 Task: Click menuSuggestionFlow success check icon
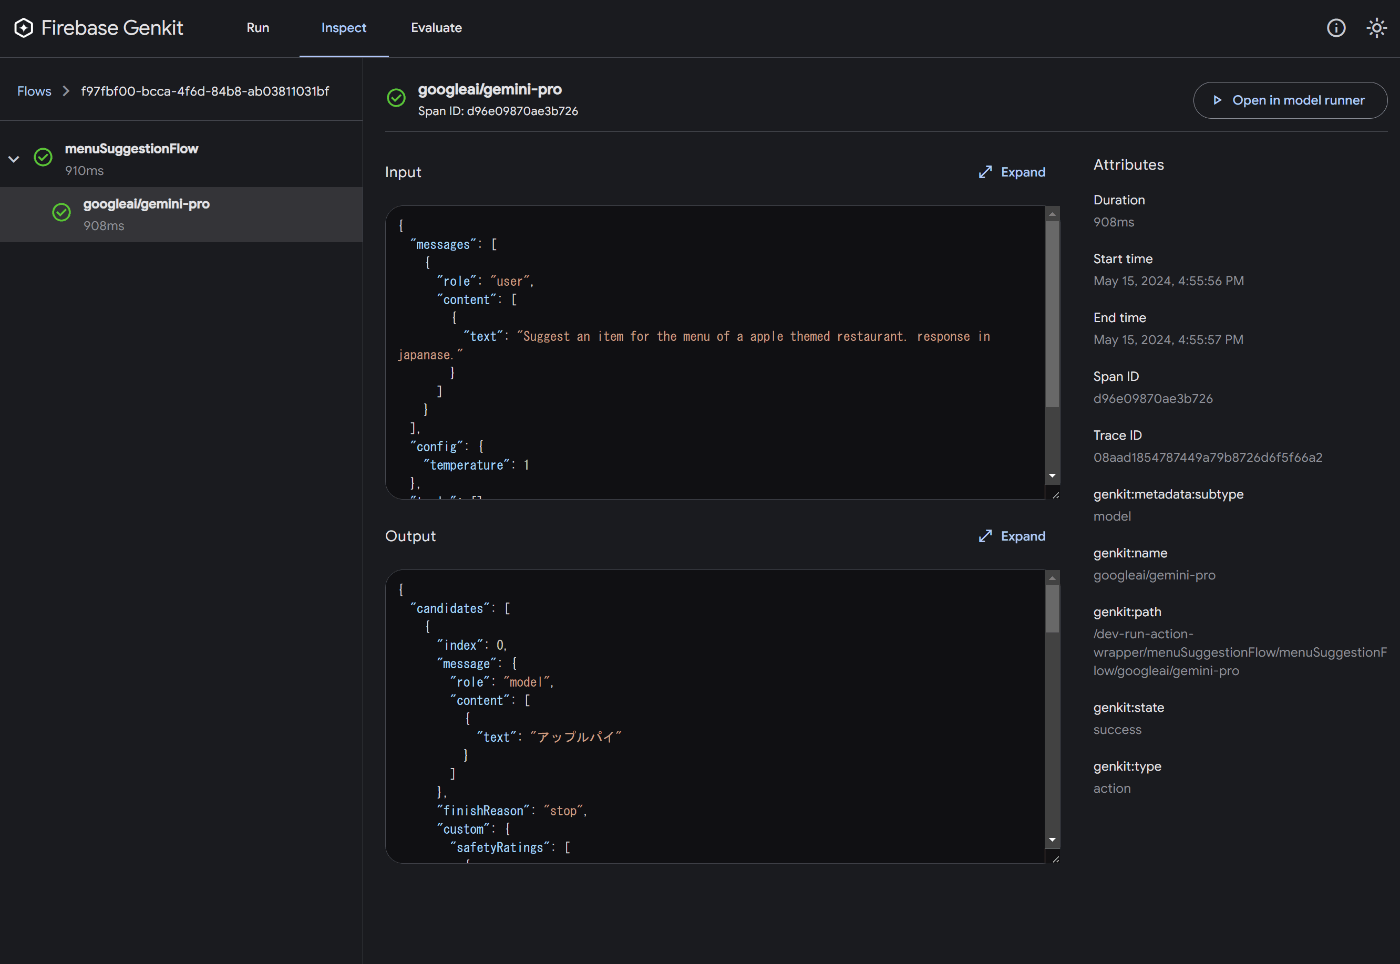coord(43,157)
